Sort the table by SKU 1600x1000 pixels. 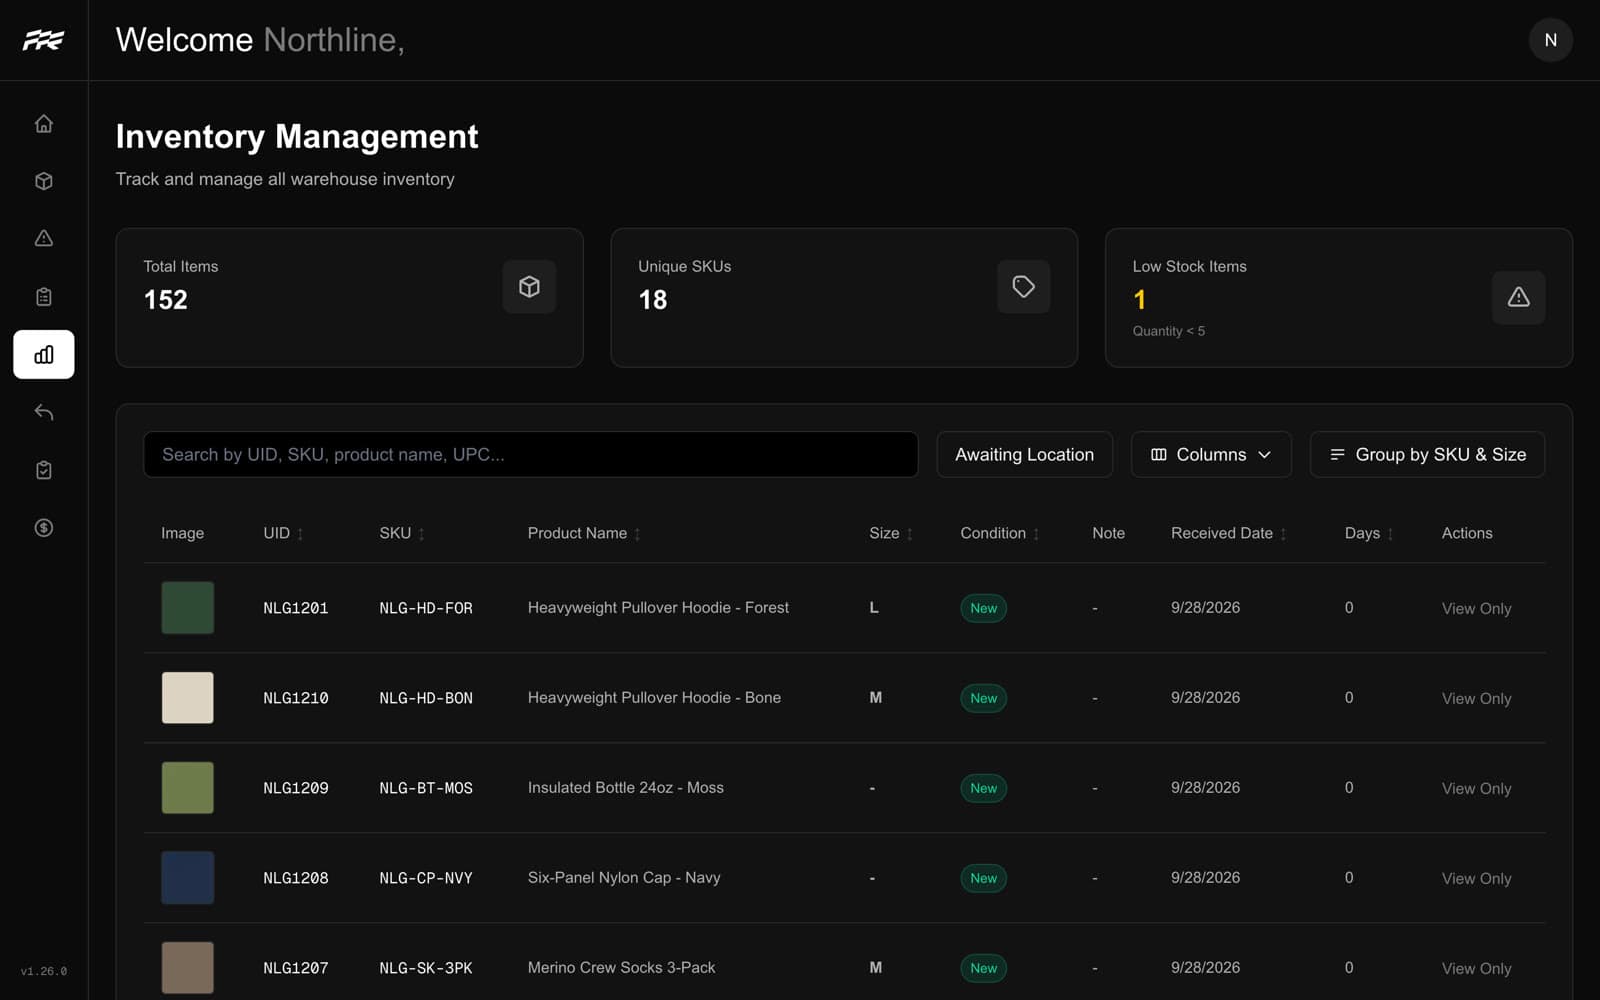(402, 533)
